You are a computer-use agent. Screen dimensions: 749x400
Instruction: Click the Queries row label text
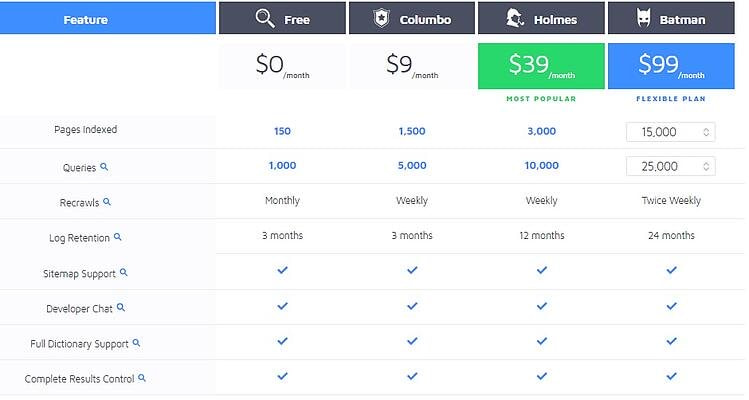79,168
